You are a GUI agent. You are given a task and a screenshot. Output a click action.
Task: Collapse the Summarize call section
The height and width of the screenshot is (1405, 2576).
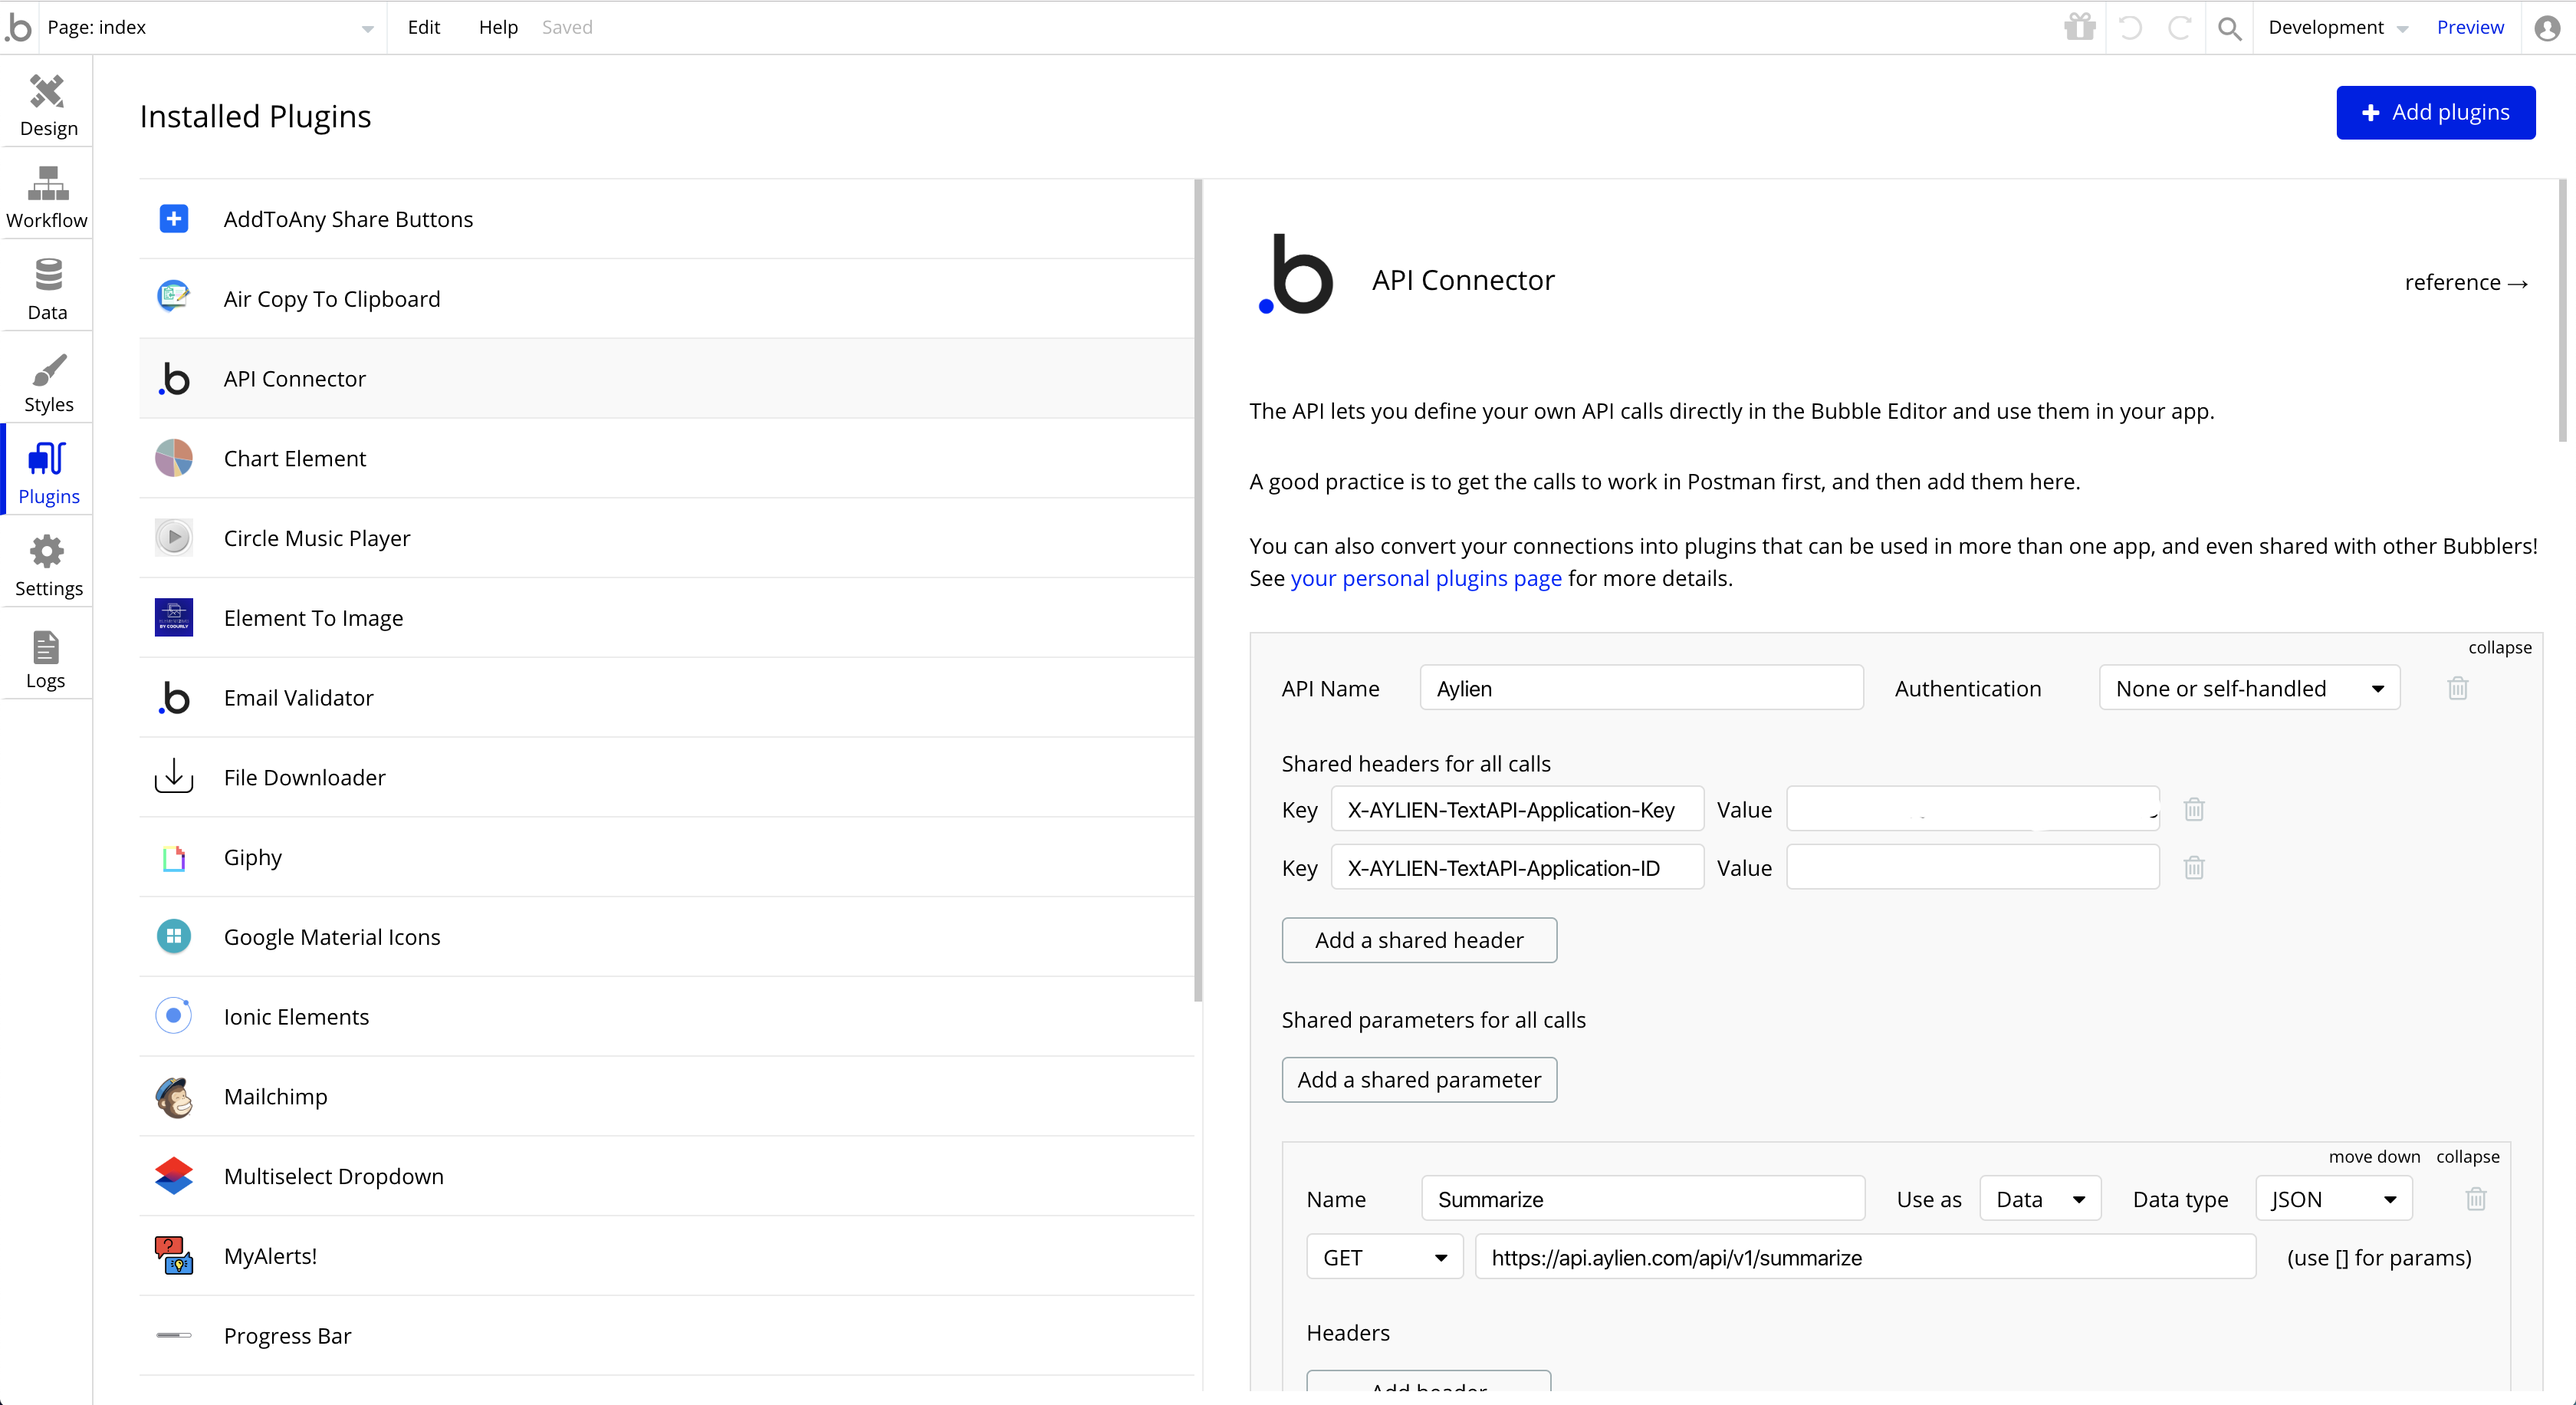pyautogui.click(x=2467, y=1156)
